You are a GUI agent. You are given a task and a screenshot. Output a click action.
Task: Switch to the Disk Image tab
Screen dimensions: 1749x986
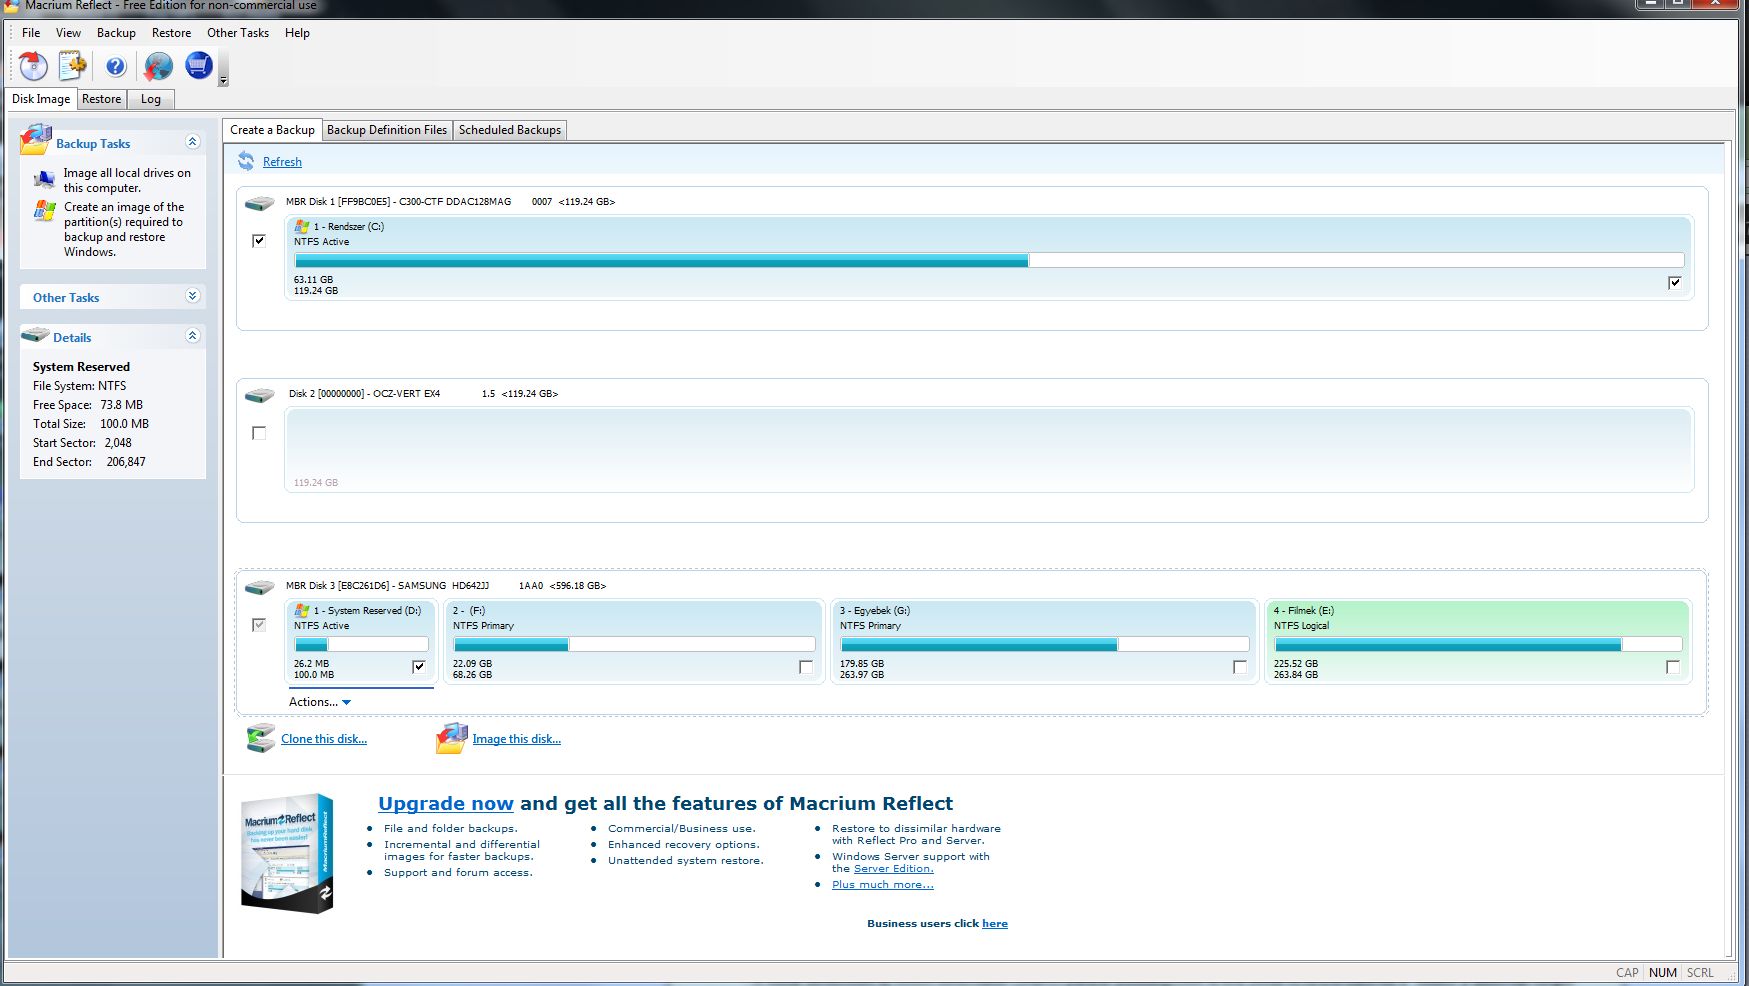point(41,99)
